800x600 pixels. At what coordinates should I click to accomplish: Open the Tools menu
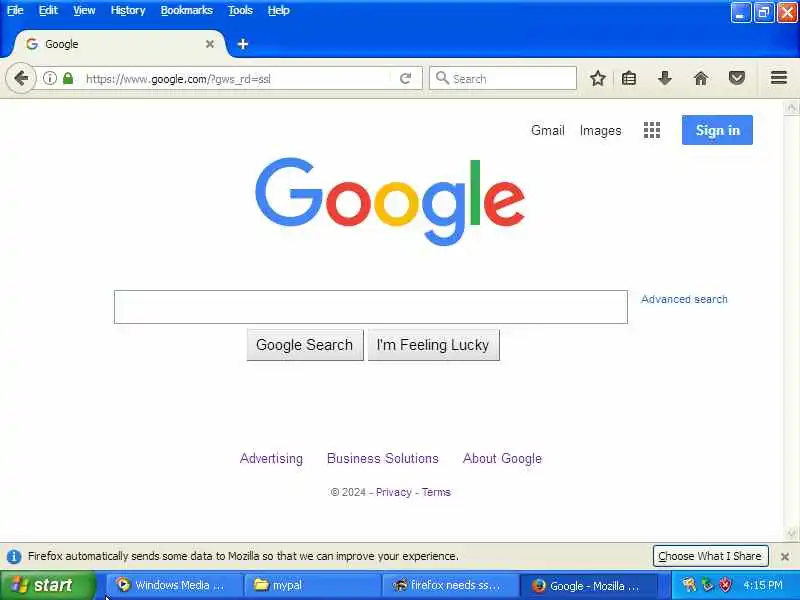(x=240, y=10)
